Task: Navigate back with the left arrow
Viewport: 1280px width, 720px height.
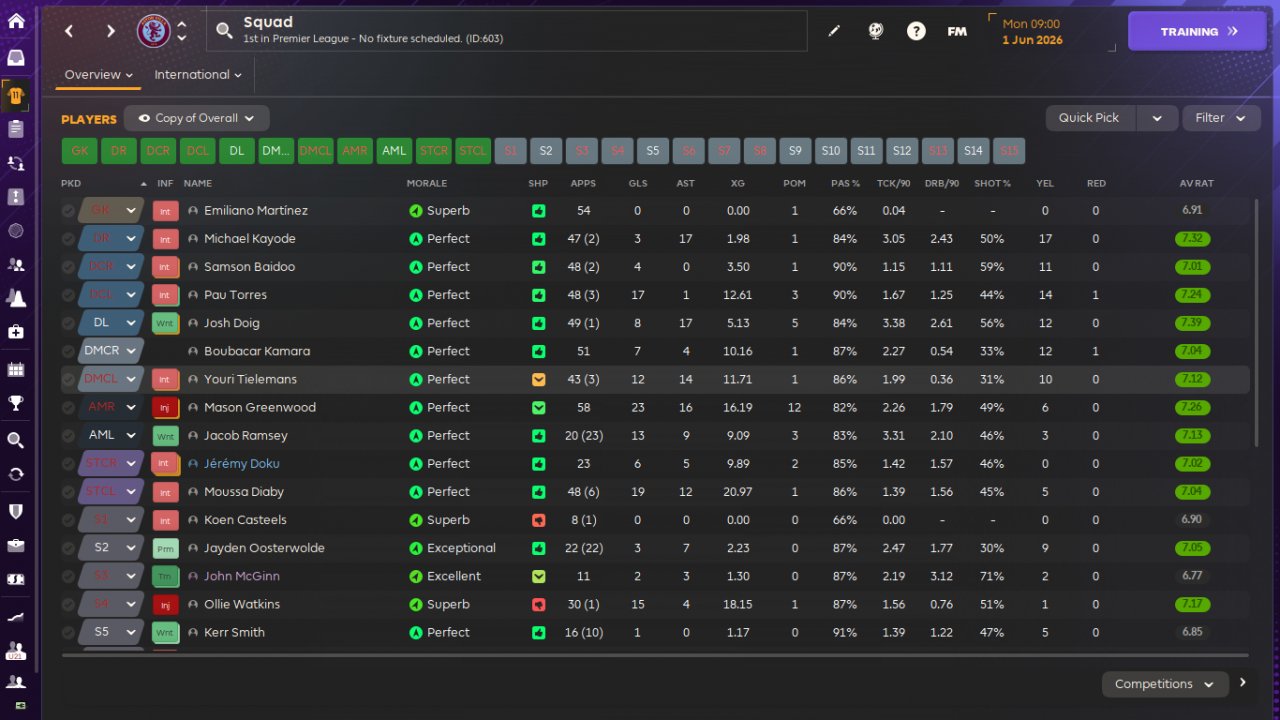Action: 69,31
